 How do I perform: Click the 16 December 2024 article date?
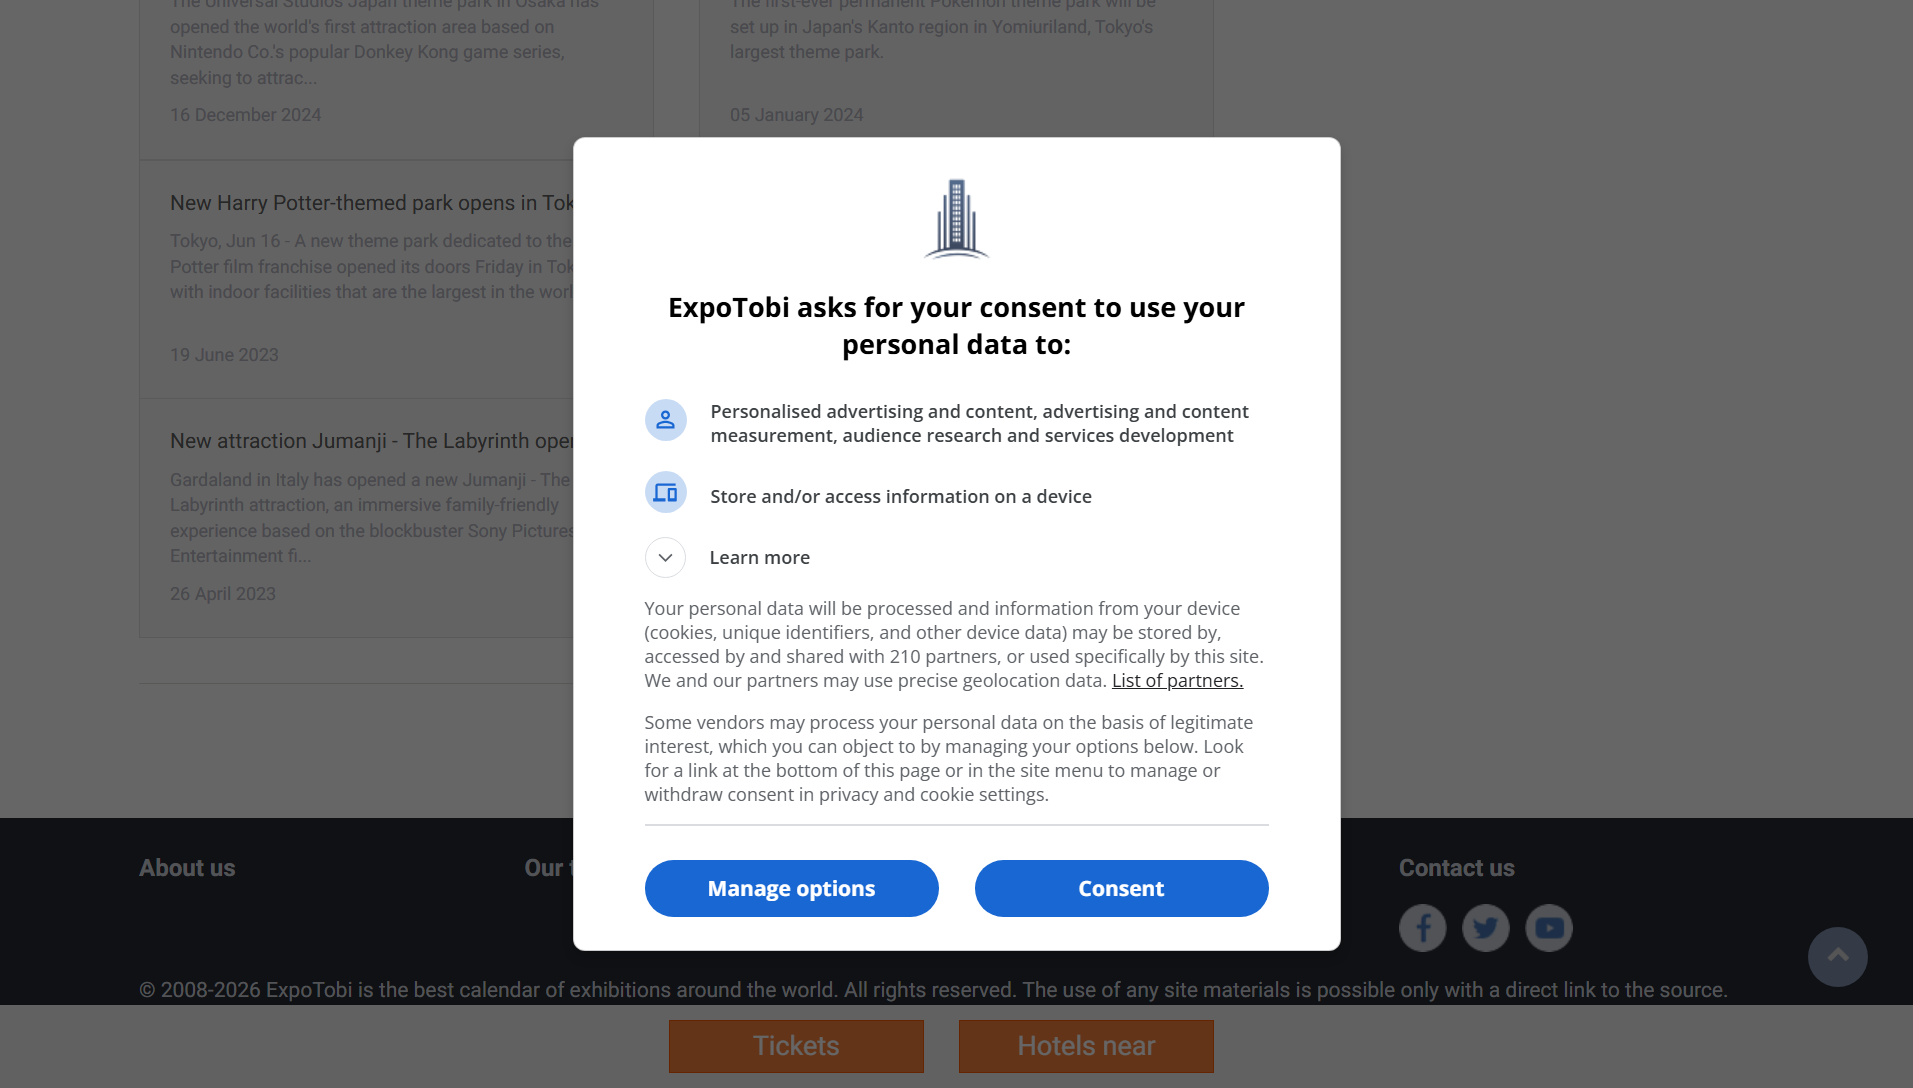245,115
